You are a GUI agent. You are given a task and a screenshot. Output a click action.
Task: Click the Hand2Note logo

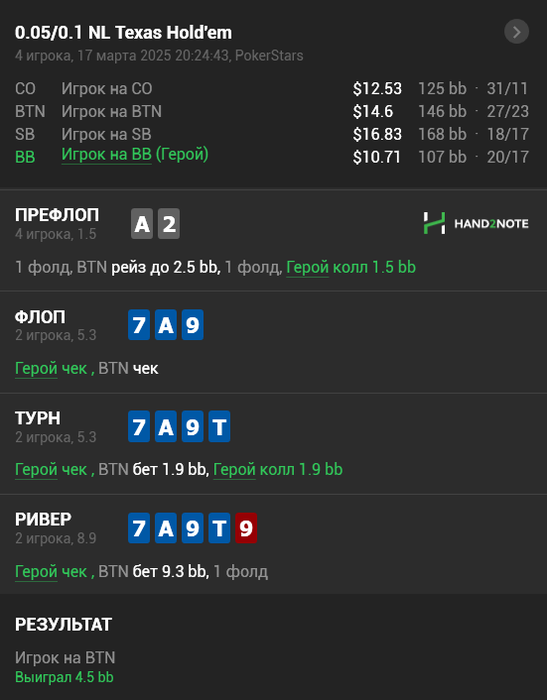pos(476,223)
